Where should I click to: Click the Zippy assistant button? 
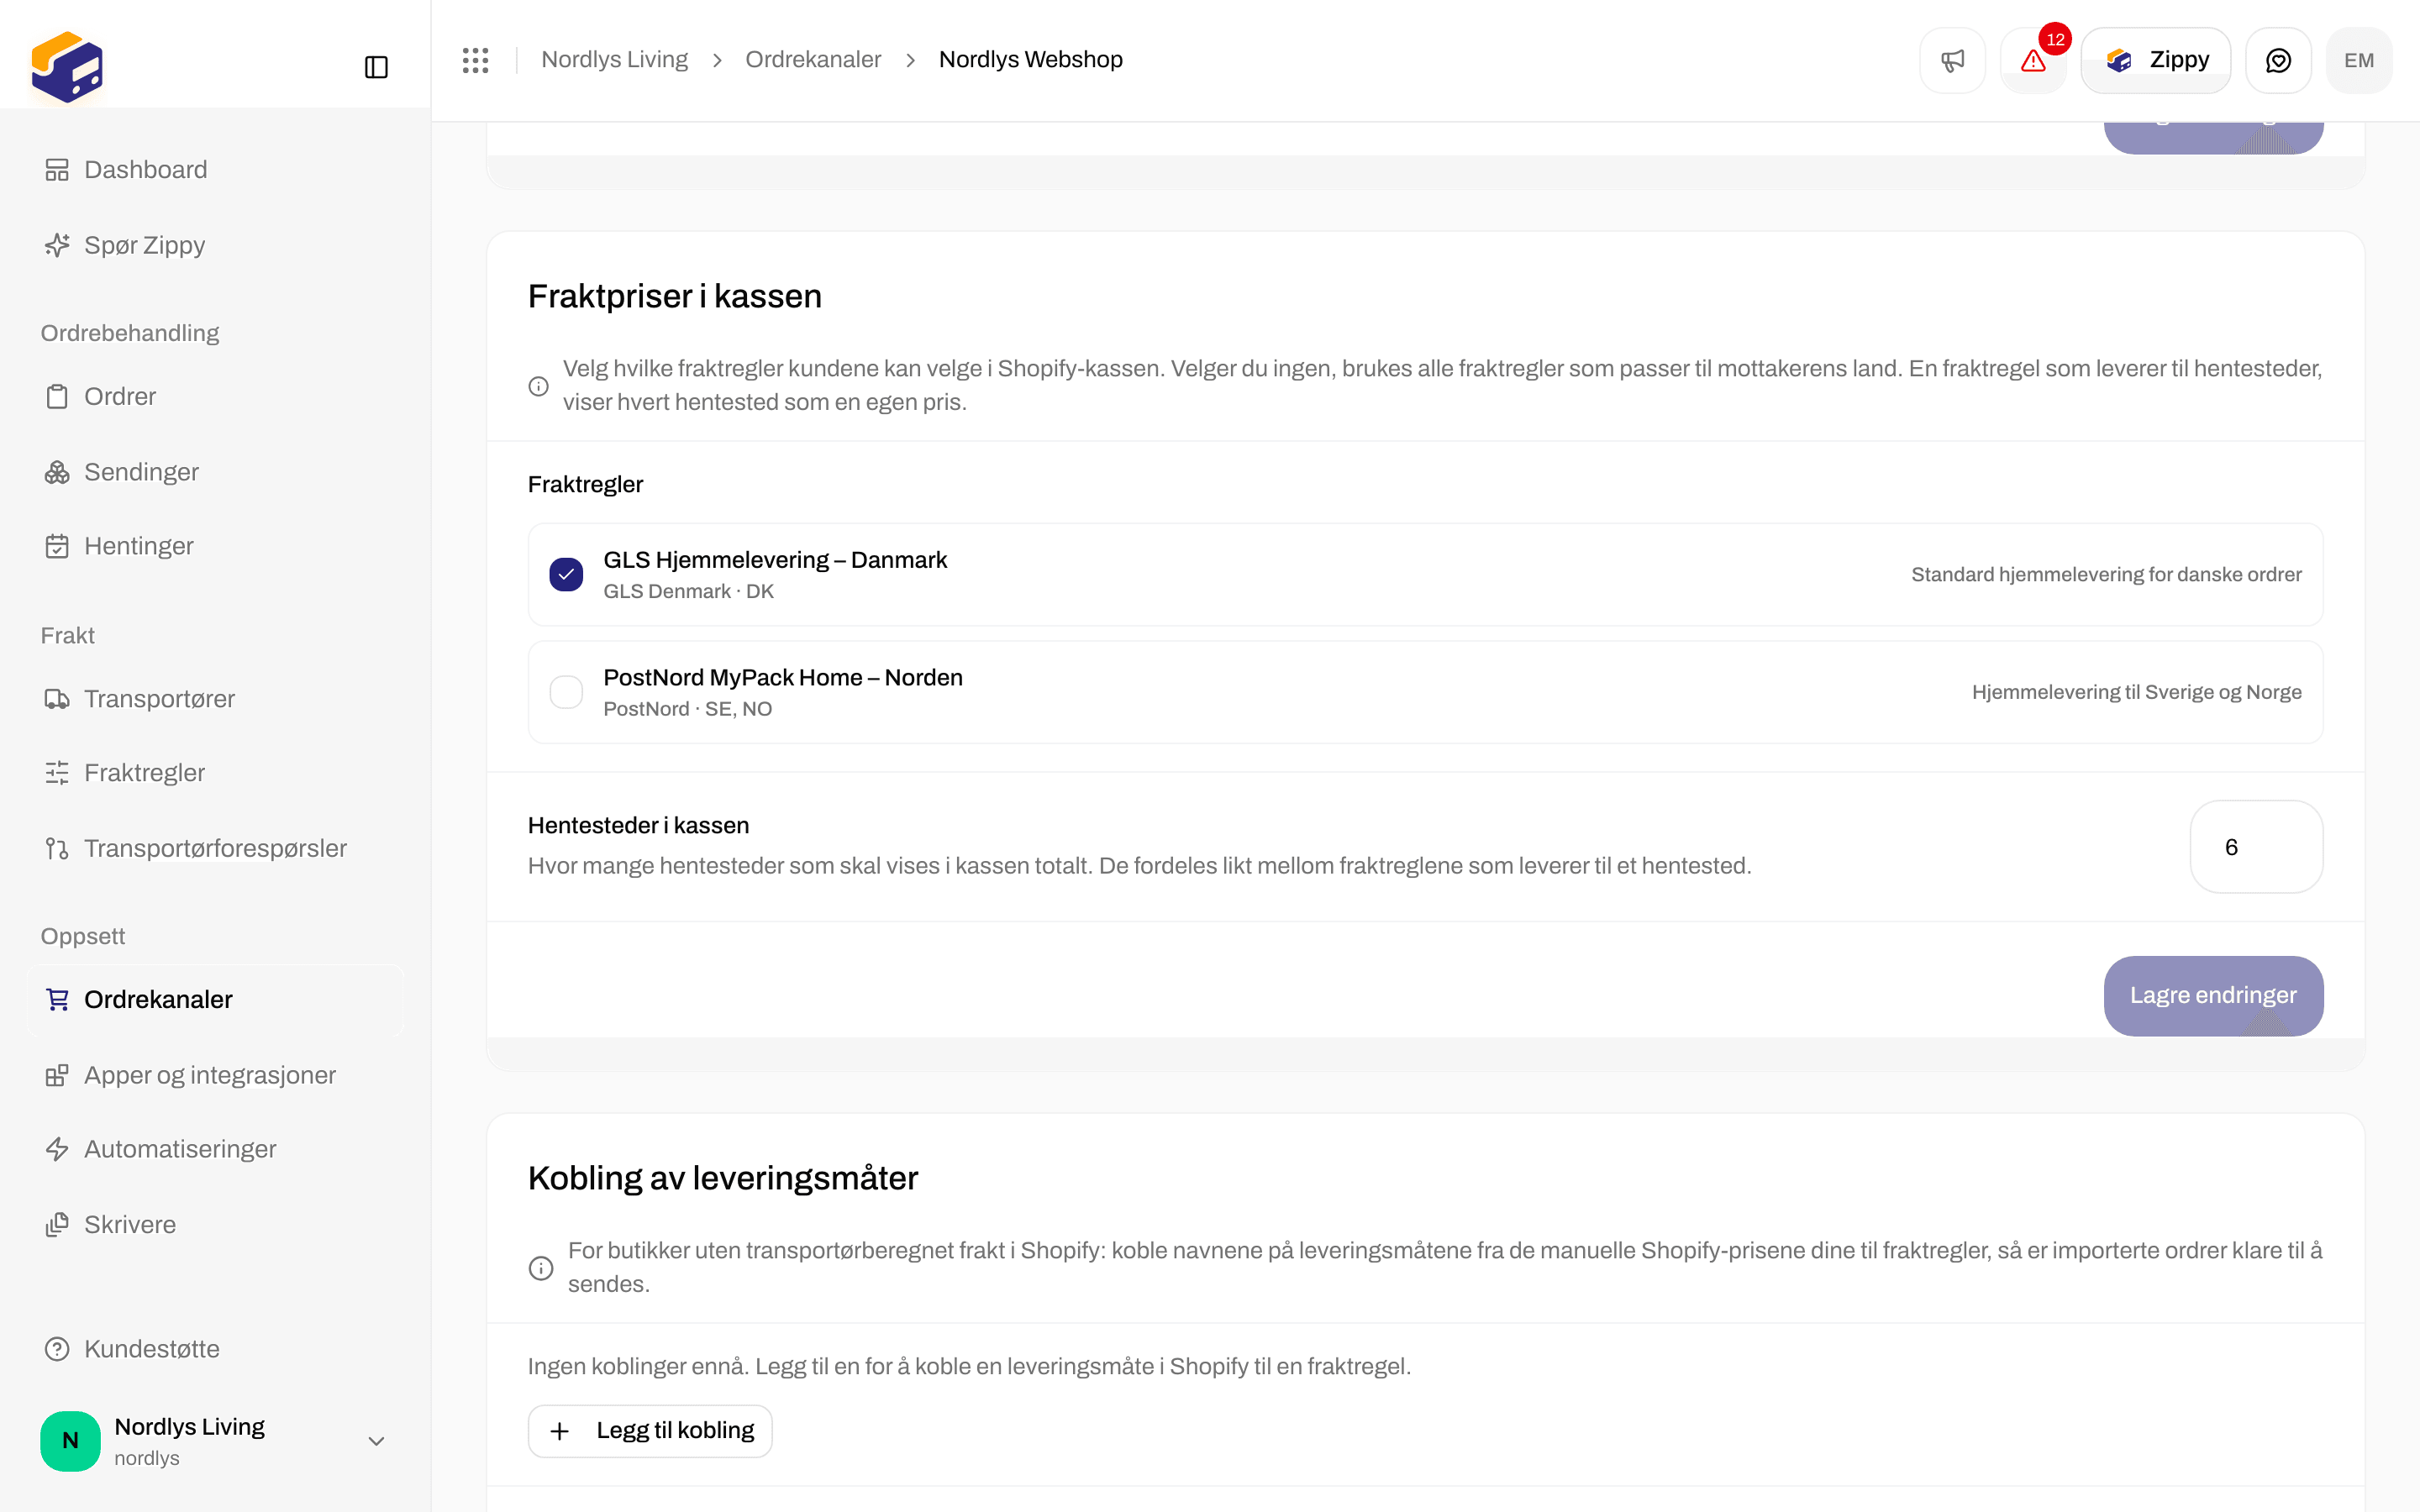(2156, 60)
